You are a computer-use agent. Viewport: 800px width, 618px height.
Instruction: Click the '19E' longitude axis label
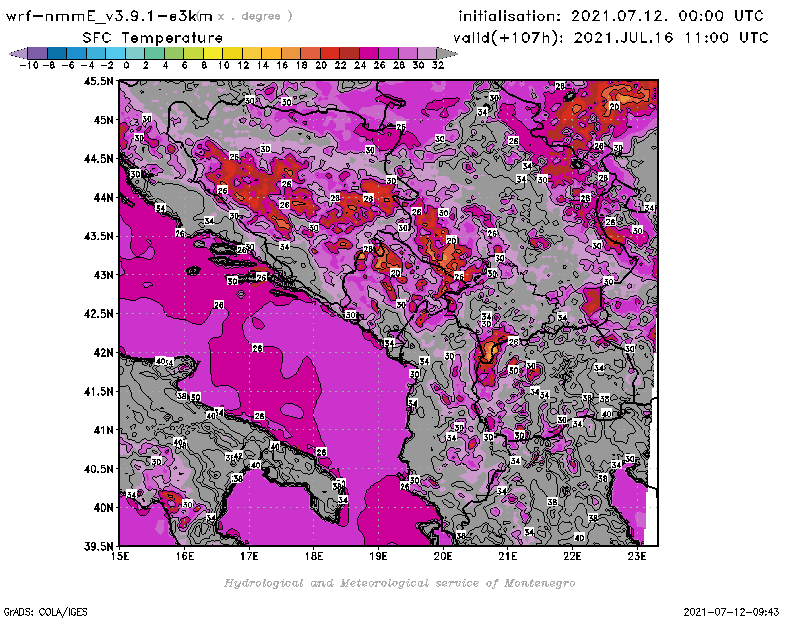pyautogui.click(x=379, y=556)
